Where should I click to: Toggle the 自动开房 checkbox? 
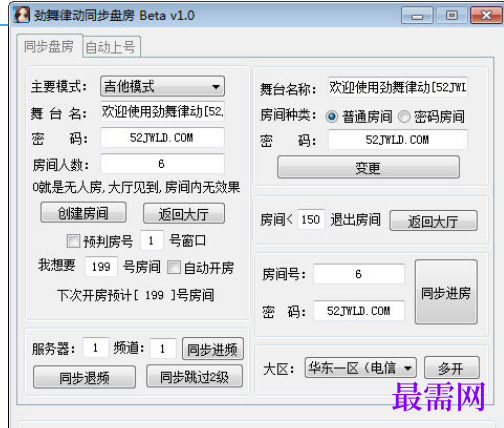(x=174, y=267)
